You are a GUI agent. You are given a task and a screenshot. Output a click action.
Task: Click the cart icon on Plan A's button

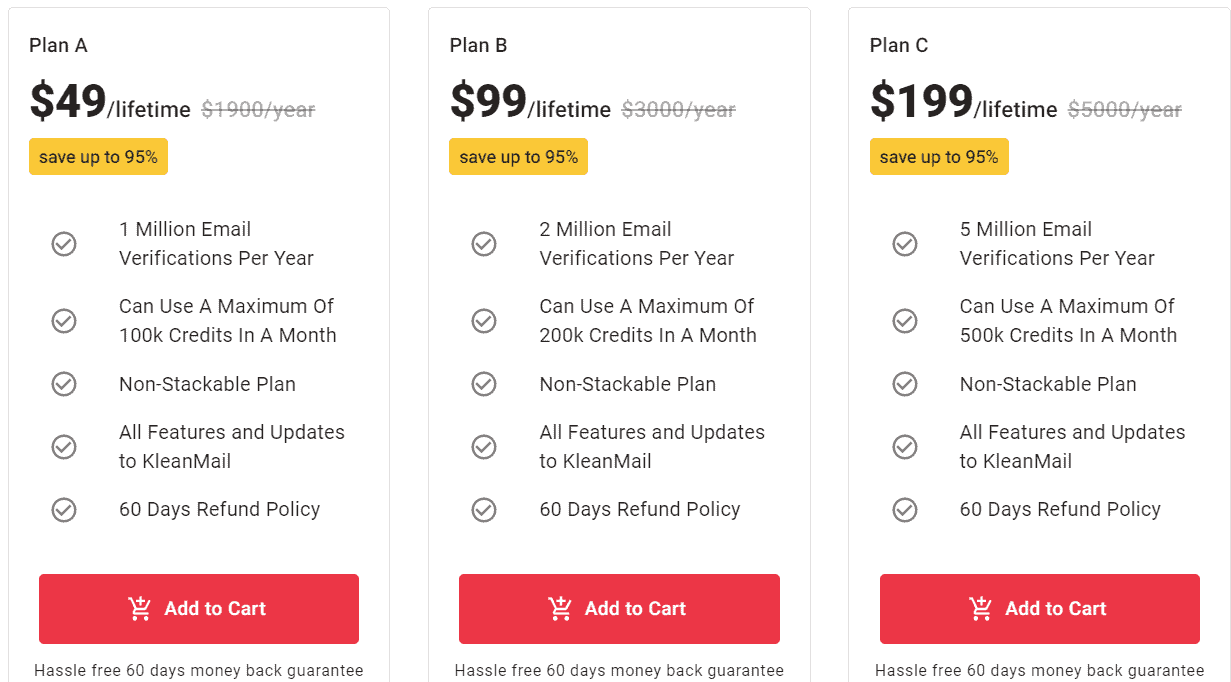click(x=141, y=608)
